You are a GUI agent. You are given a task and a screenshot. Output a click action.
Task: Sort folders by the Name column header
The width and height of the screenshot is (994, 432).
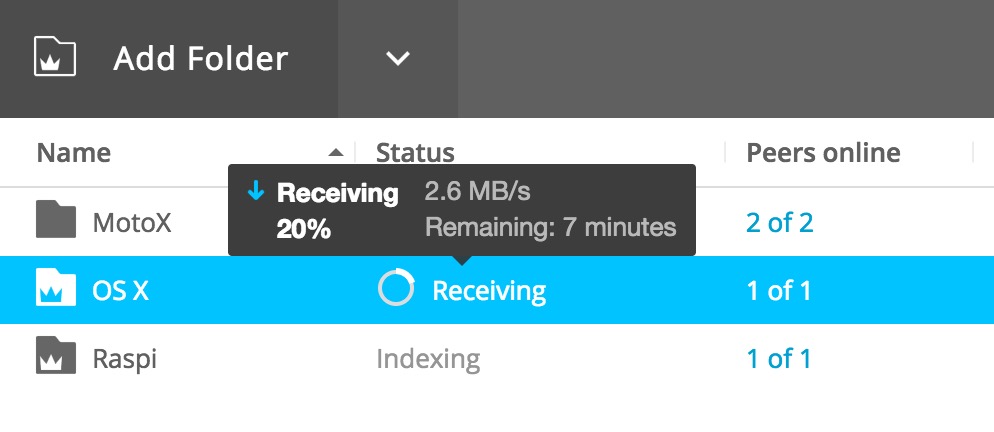[x=74, y=153]
